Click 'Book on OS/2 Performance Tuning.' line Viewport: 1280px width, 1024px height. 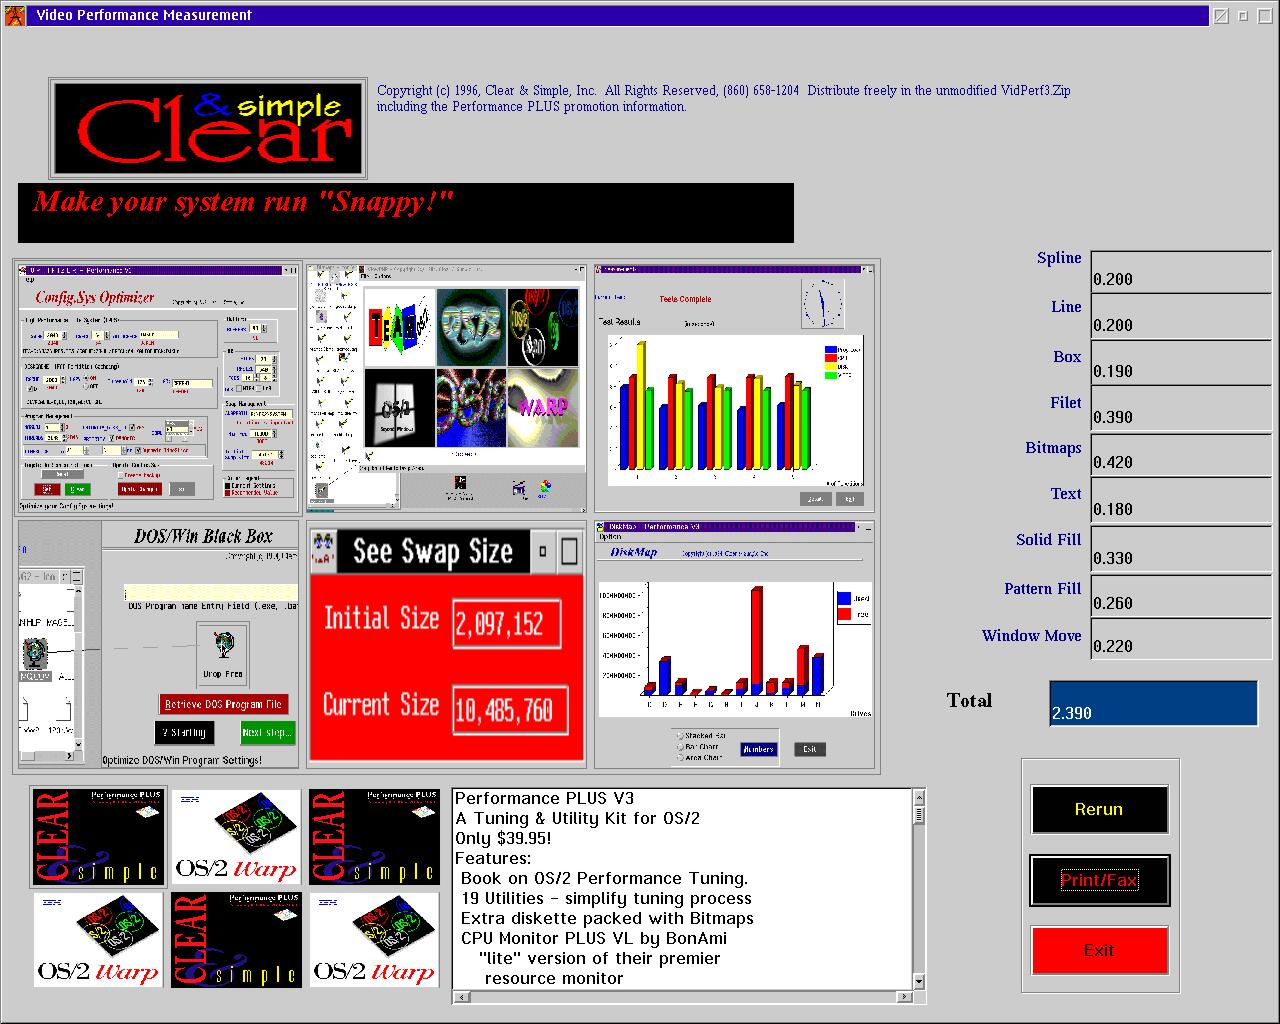(x=605, y=878)
